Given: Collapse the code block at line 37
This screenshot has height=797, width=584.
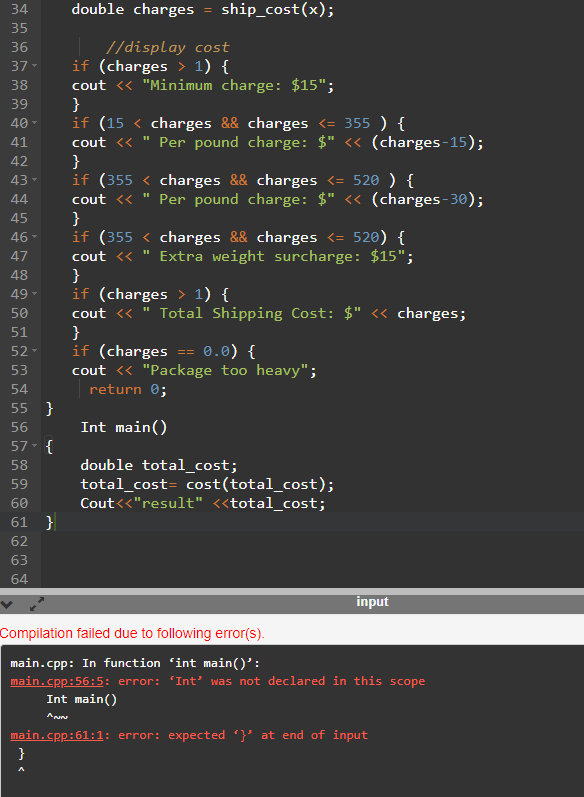Looking at the screenshot, I should click(x=35, y=66).
